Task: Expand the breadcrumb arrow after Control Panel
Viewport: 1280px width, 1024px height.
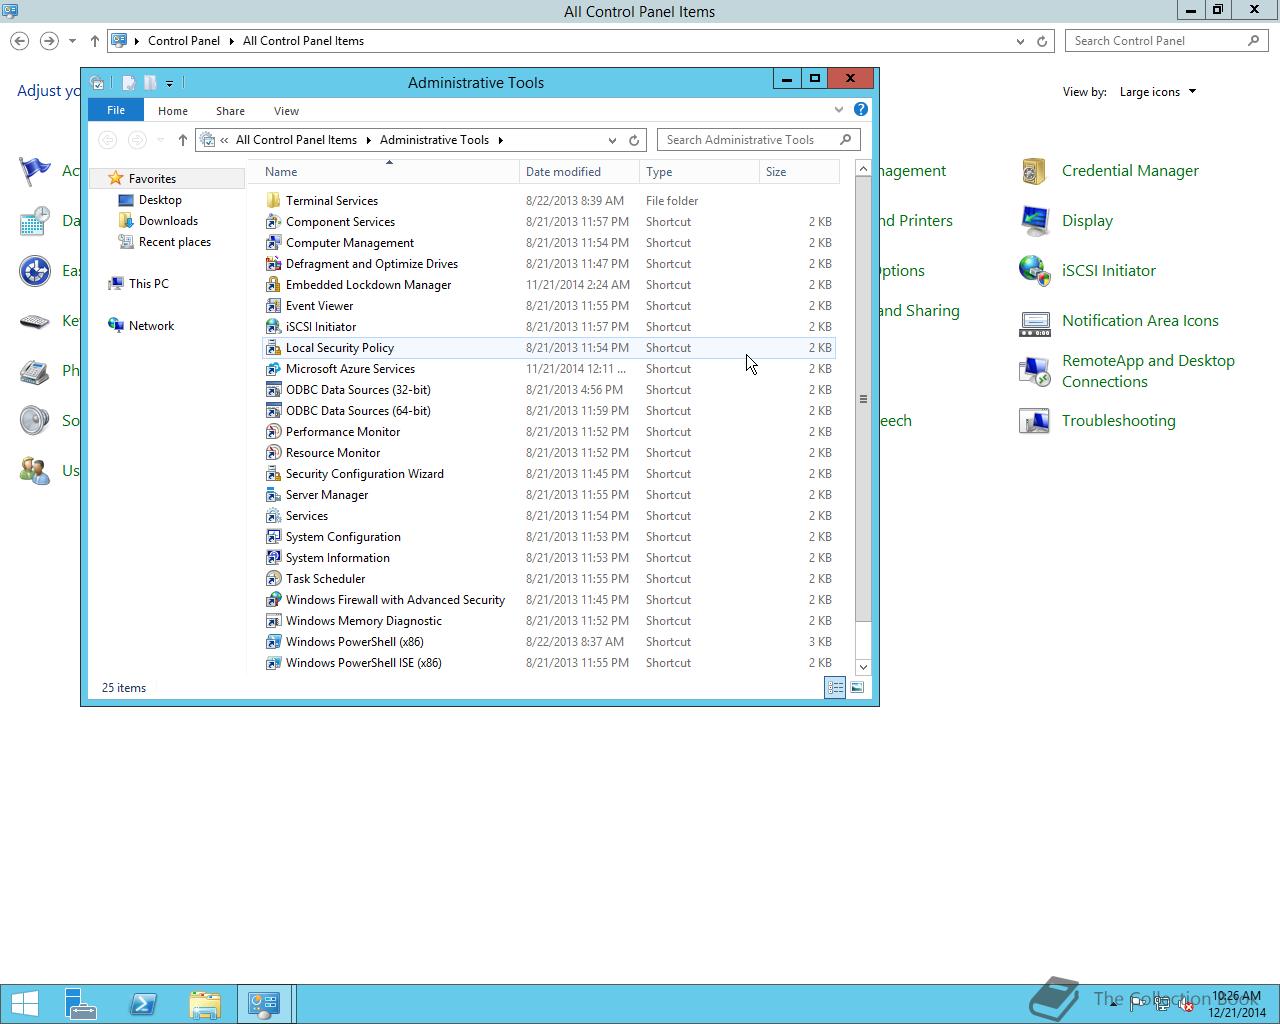Action: (x=231, y=41)
